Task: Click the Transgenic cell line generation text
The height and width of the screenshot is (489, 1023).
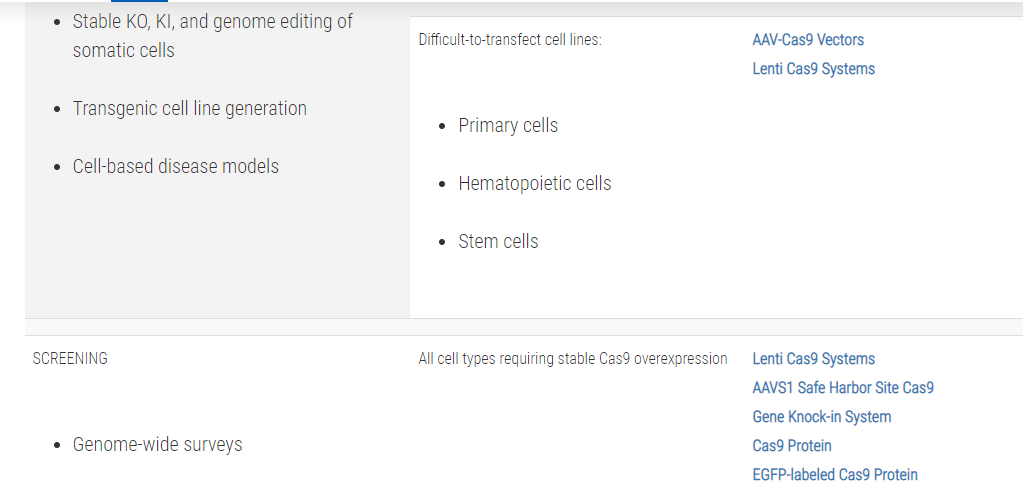Action: tap(189, 109)
